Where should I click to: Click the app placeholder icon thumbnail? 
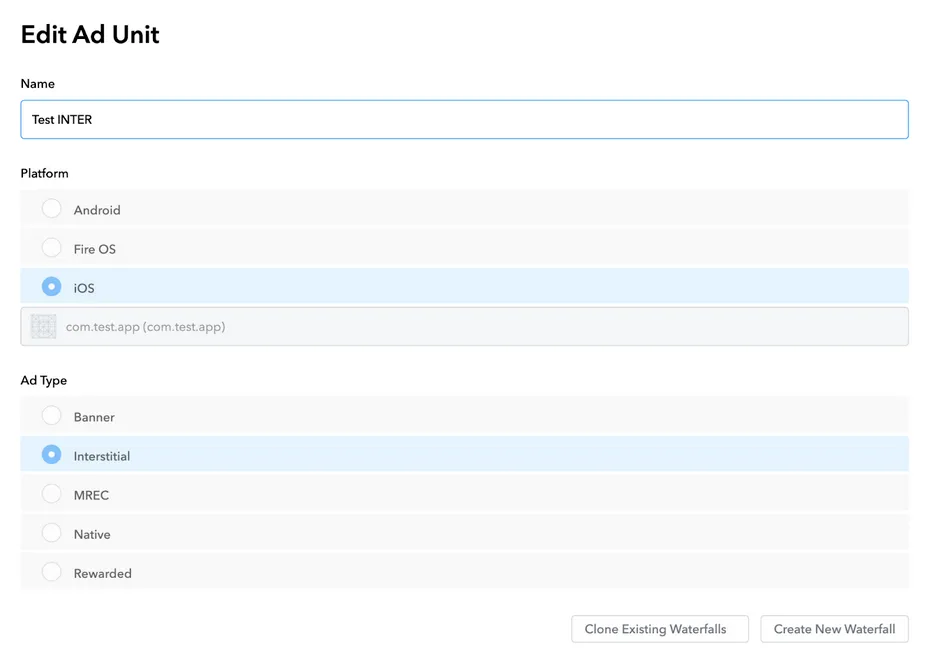[43, 327]
